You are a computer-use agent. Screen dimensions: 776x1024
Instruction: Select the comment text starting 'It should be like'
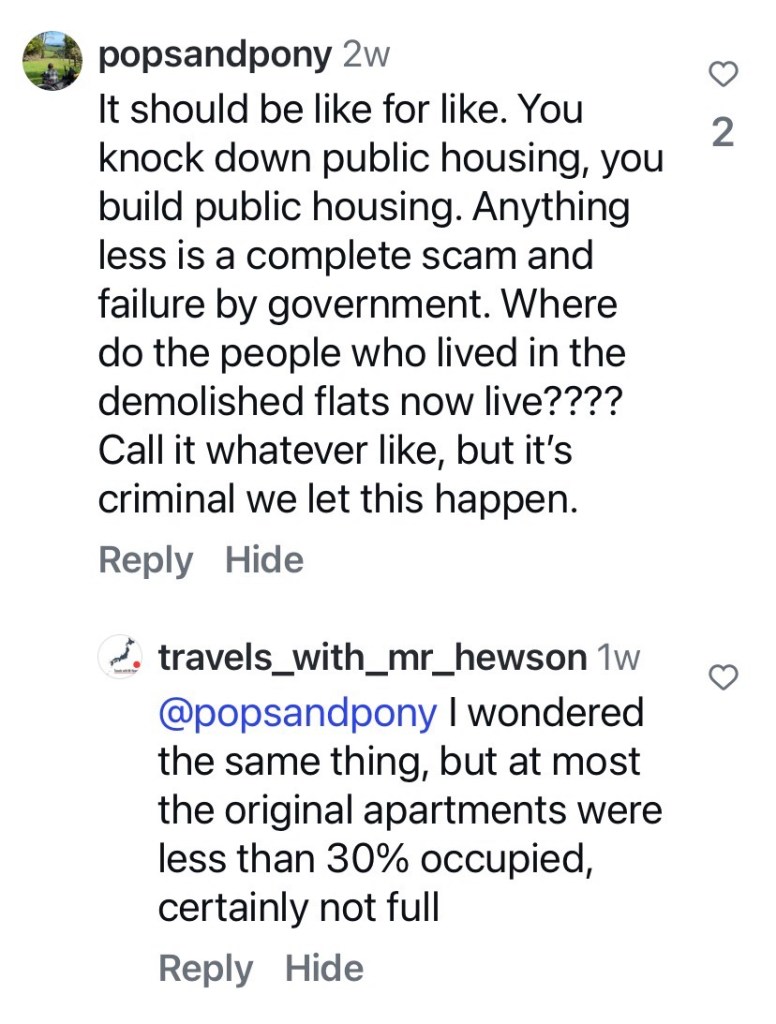click(x=340, y=110)
